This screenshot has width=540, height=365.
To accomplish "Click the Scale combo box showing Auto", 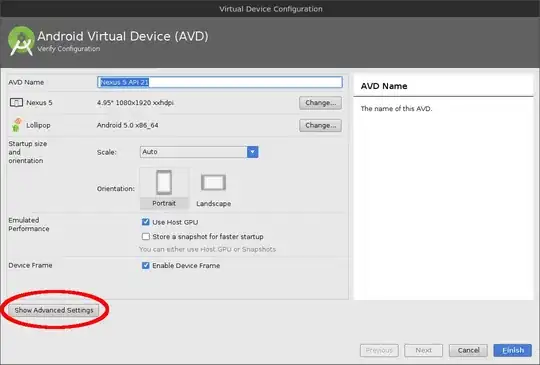I will 199,152.
